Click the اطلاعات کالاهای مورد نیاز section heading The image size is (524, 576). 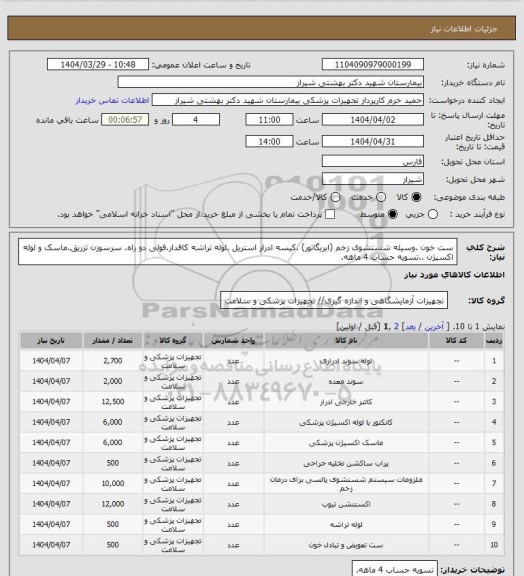coord(454,275)
